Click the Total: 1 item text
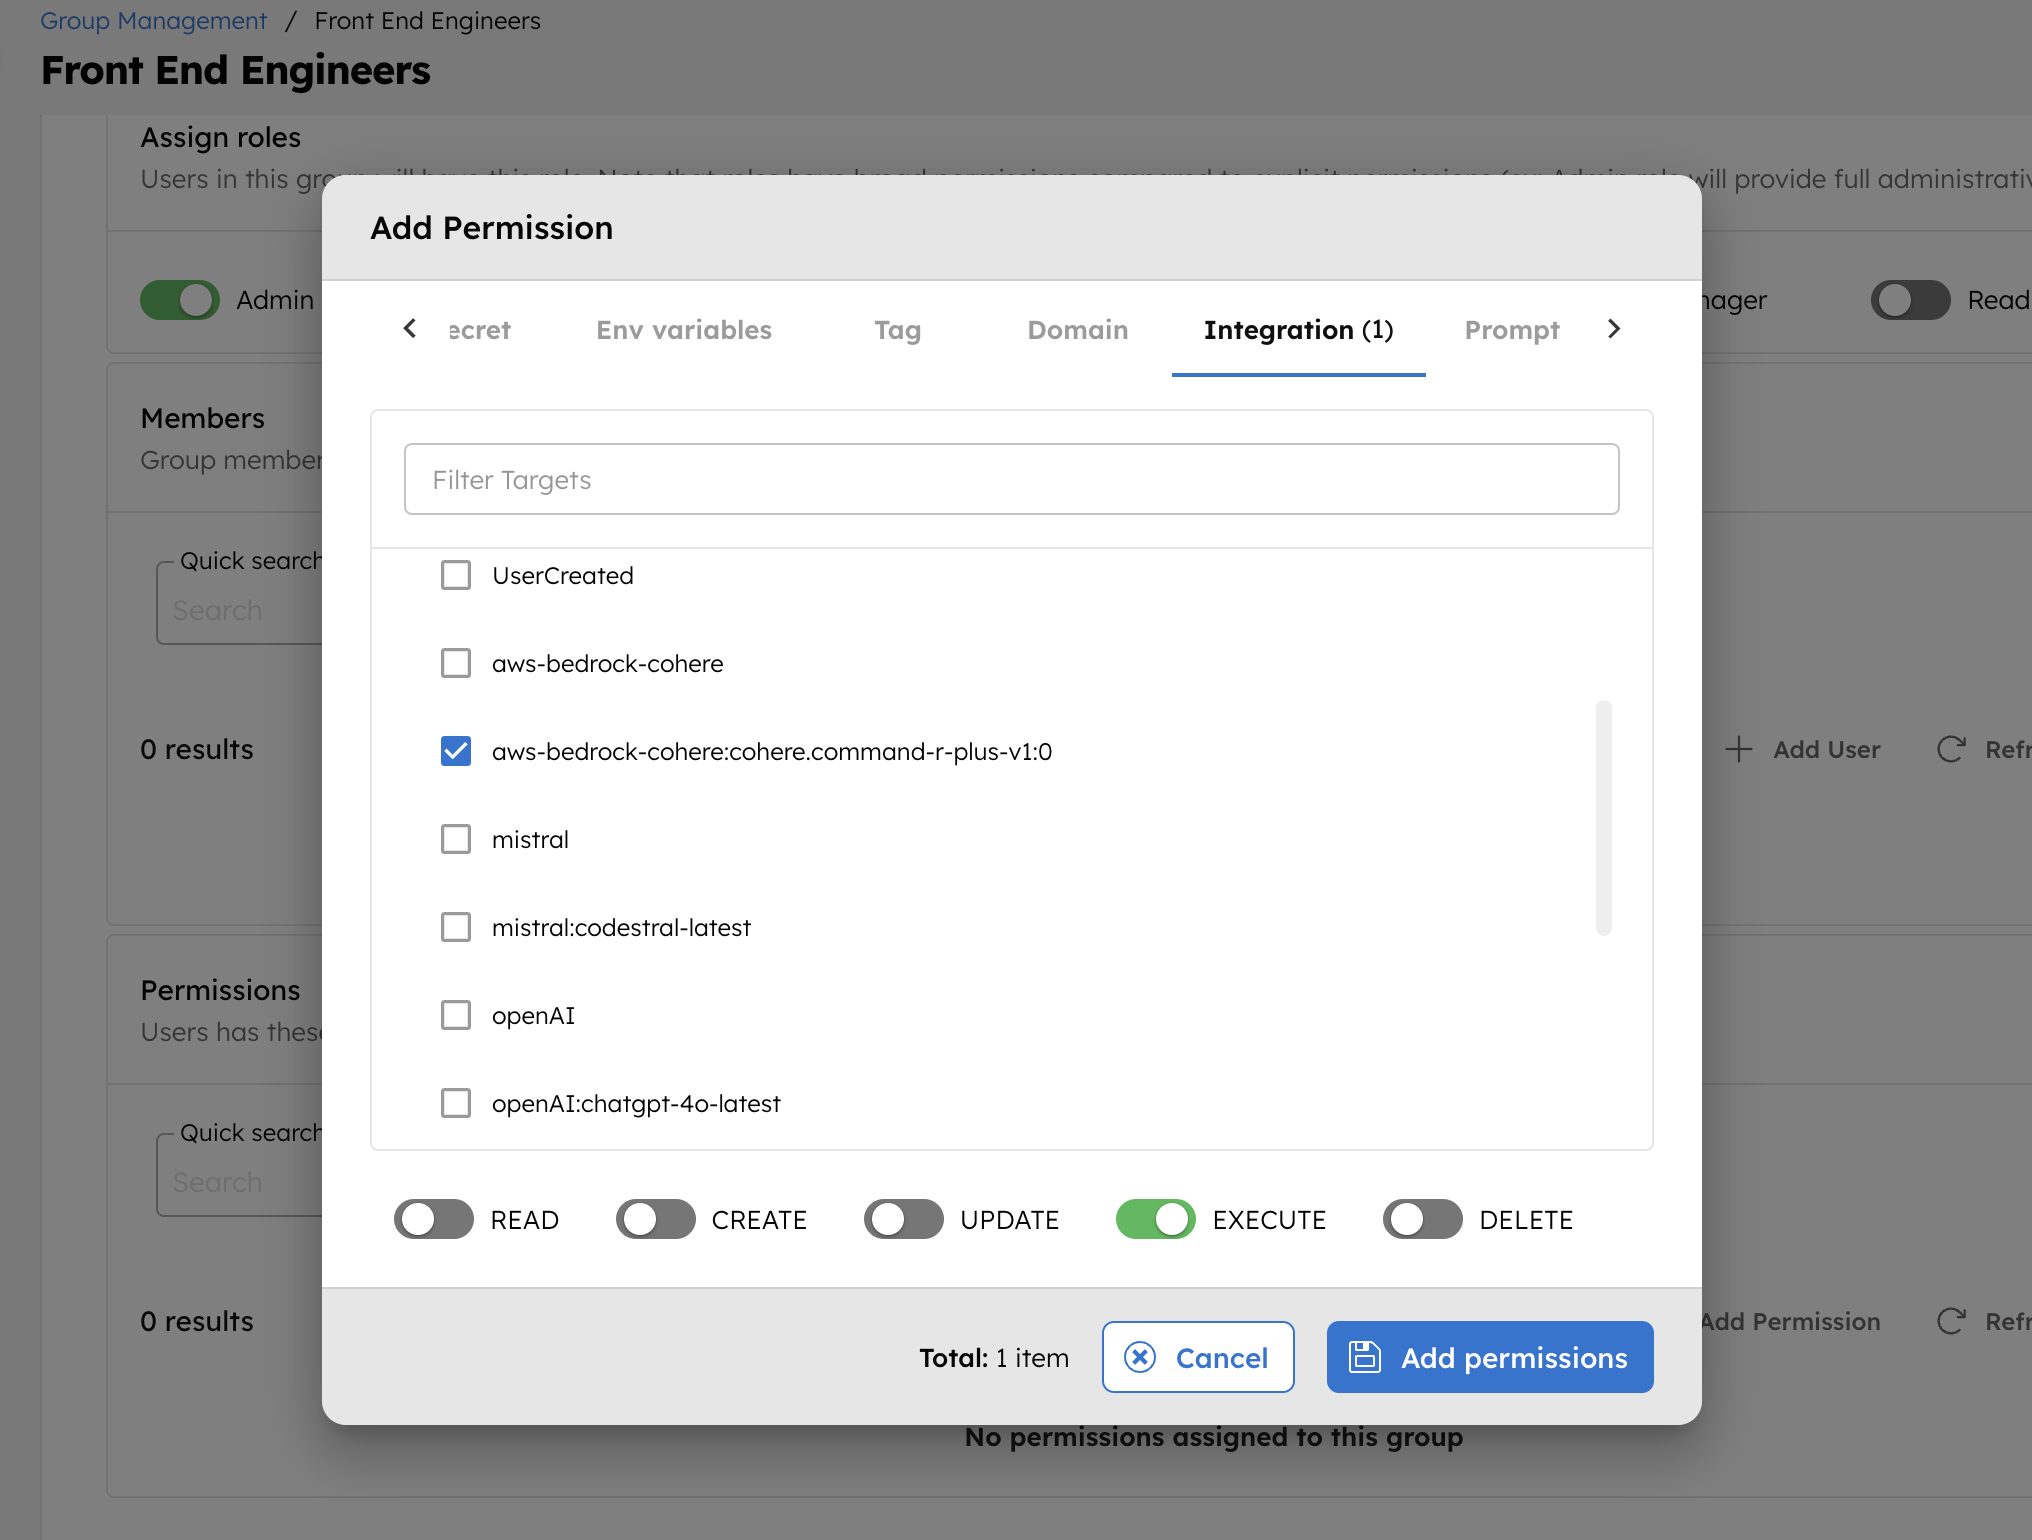Viewport: 2032px width, 1540px height. (x=994, y=1357)
